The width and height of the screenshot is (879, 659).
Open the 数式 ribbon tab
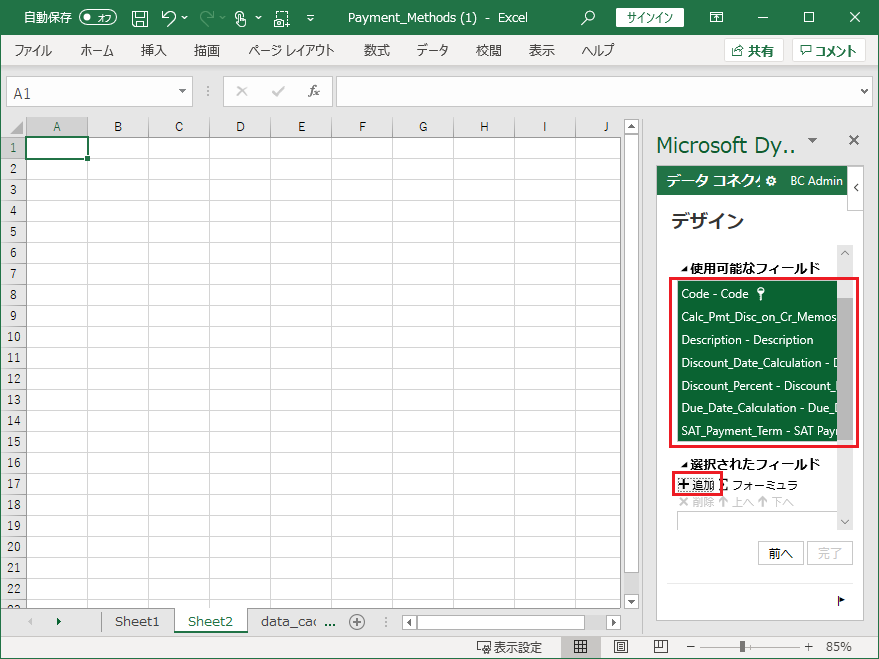click(x=377, y=50)
